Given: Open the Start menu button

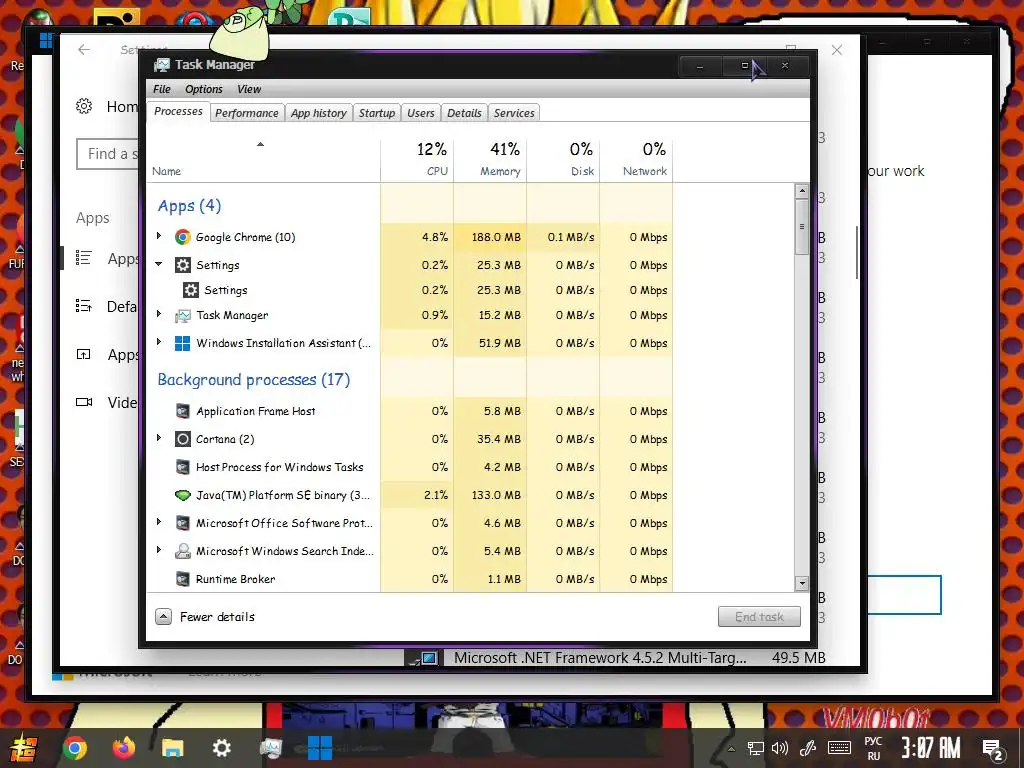Looking at the screenshot, I should click(x=24, y=748).
